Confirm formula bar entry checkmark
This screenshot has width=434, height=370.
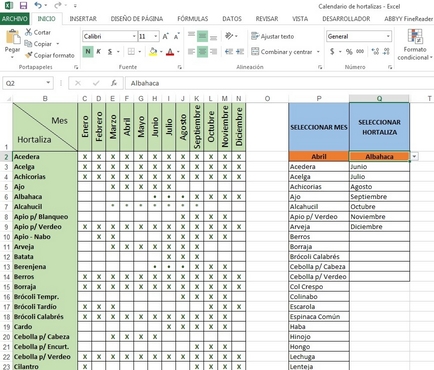pos(96,83)
